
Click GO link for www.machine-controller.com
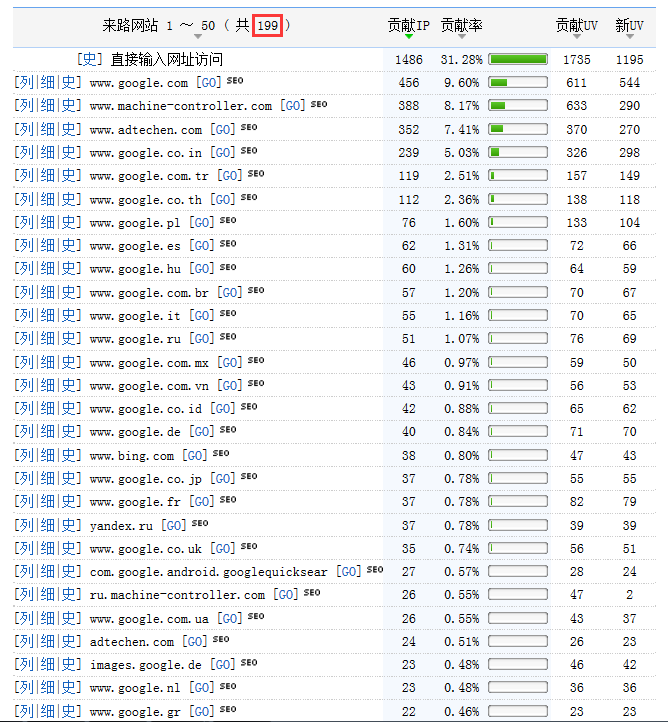pyautogui.click(x=293, y=106)
